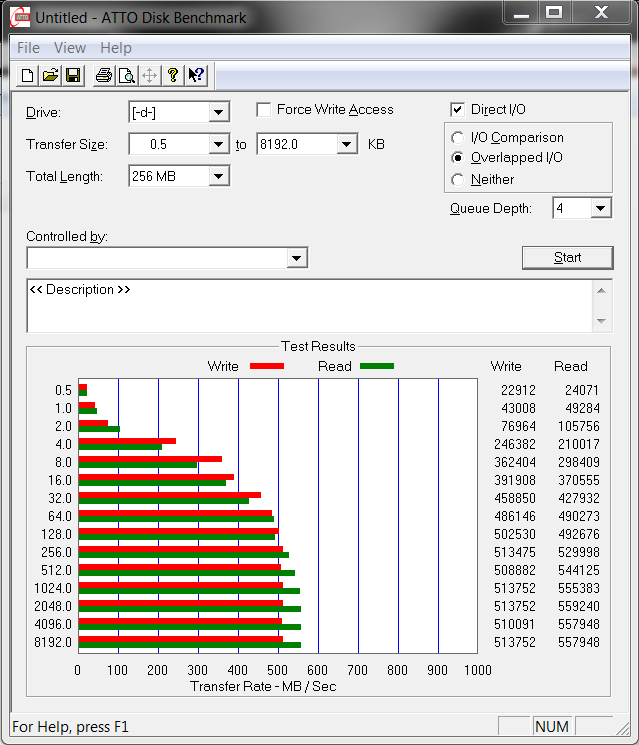Click the red Write legend swatch

[266, 367]
